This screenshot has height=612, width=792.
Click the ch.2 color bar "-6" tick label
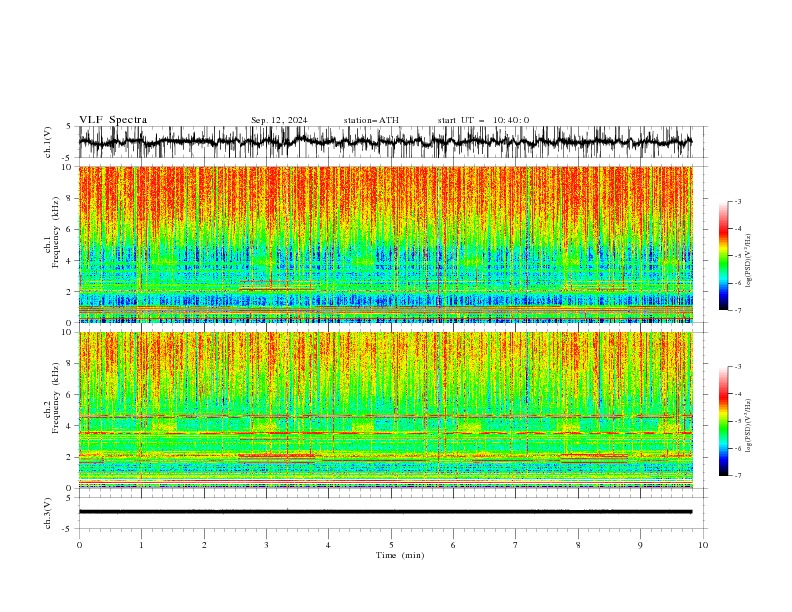coord(738,448)
